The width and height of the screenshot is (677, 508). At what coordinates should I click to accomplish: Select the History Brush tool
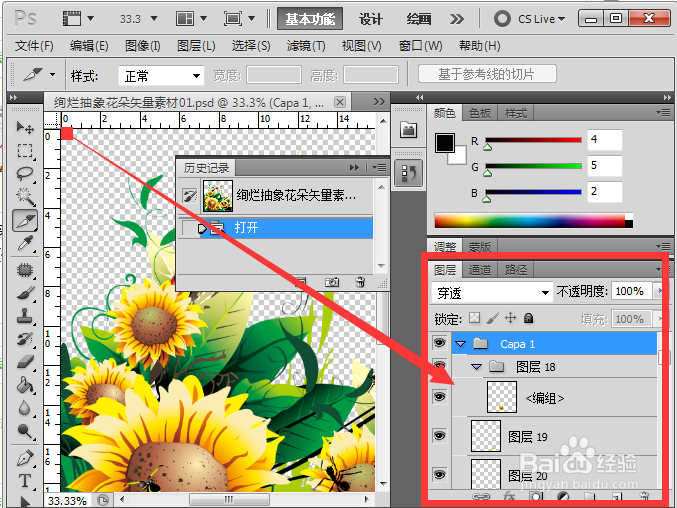(x=25, y=339)
